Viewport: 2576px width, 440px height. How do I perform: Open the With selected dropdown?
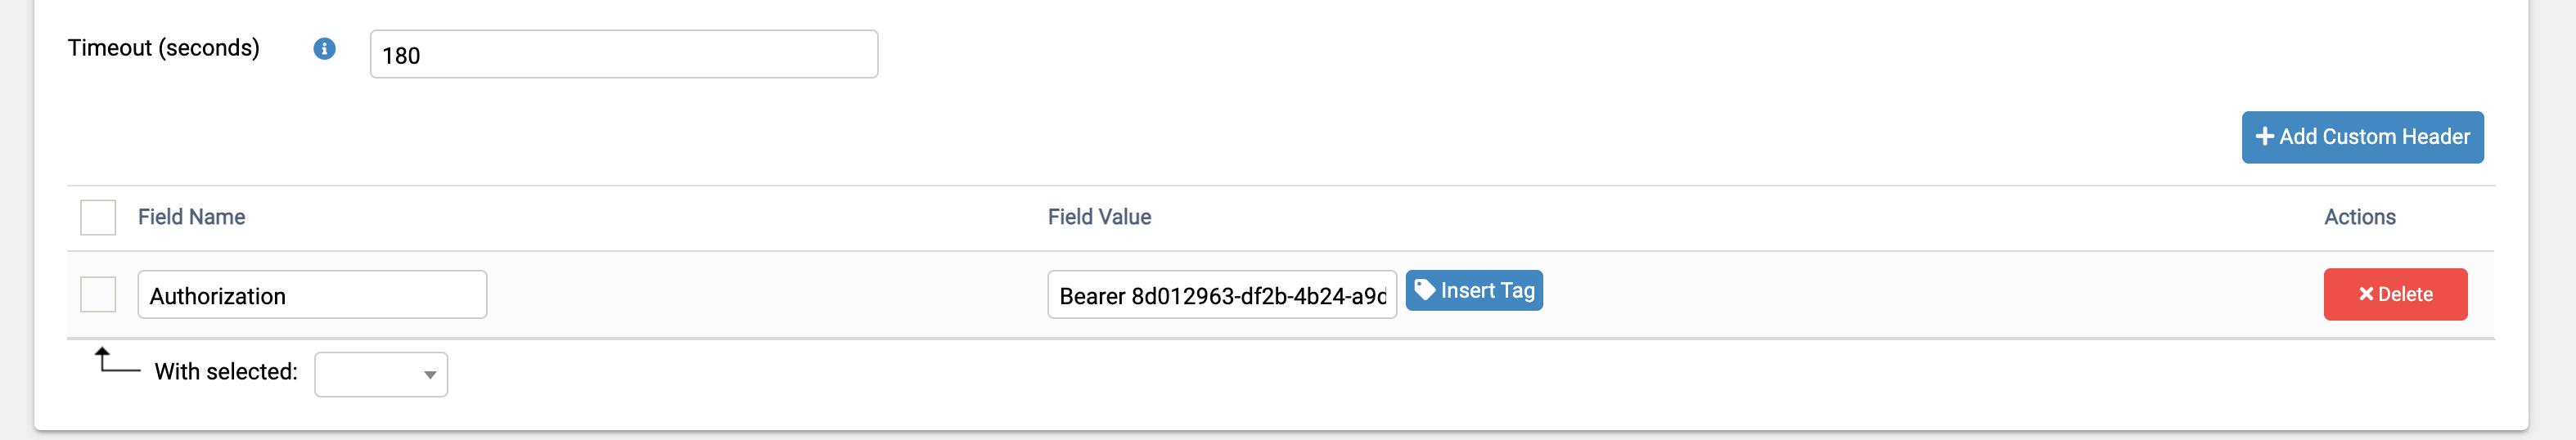[381, 374]
